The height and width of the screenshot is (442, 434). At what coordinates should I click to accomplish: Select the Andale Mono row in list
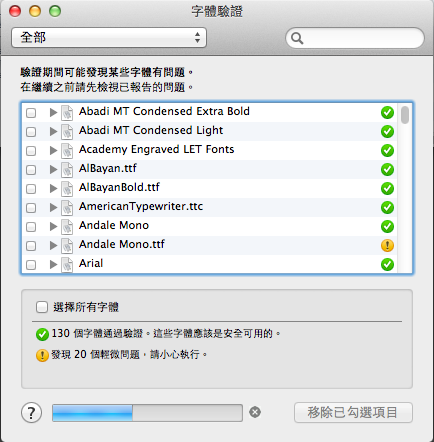point(210,226)
